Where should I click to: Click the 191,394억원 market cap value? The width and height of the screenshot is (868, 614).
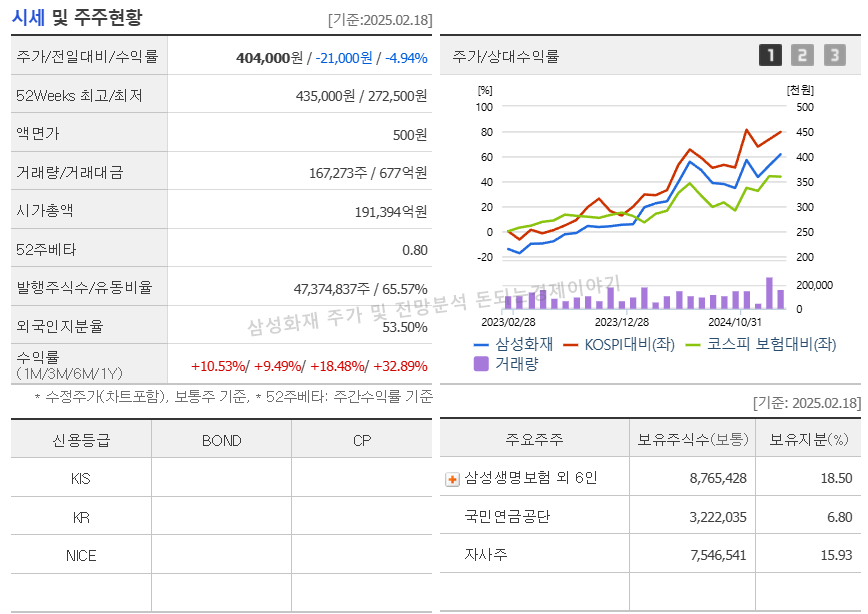[391, 211]
